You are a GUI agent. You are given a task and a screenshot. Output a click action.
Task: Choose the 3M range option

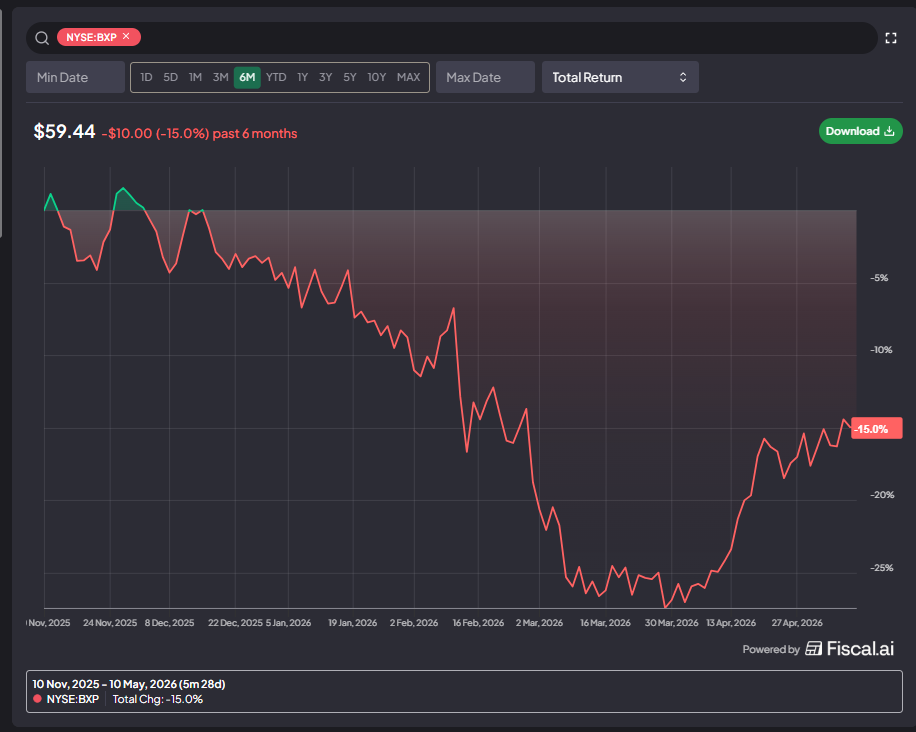pyautogui.click(x=220, y=77)
